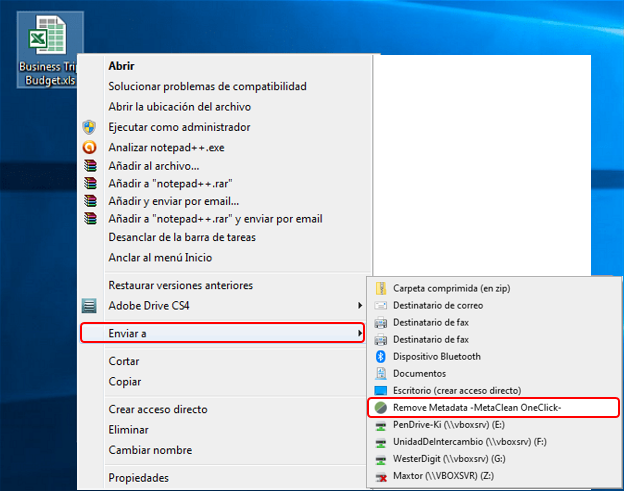The width and height of the screenshot is (624, 491).
Task: Click the Maxtor network drive icon
Action: [380, 476]
